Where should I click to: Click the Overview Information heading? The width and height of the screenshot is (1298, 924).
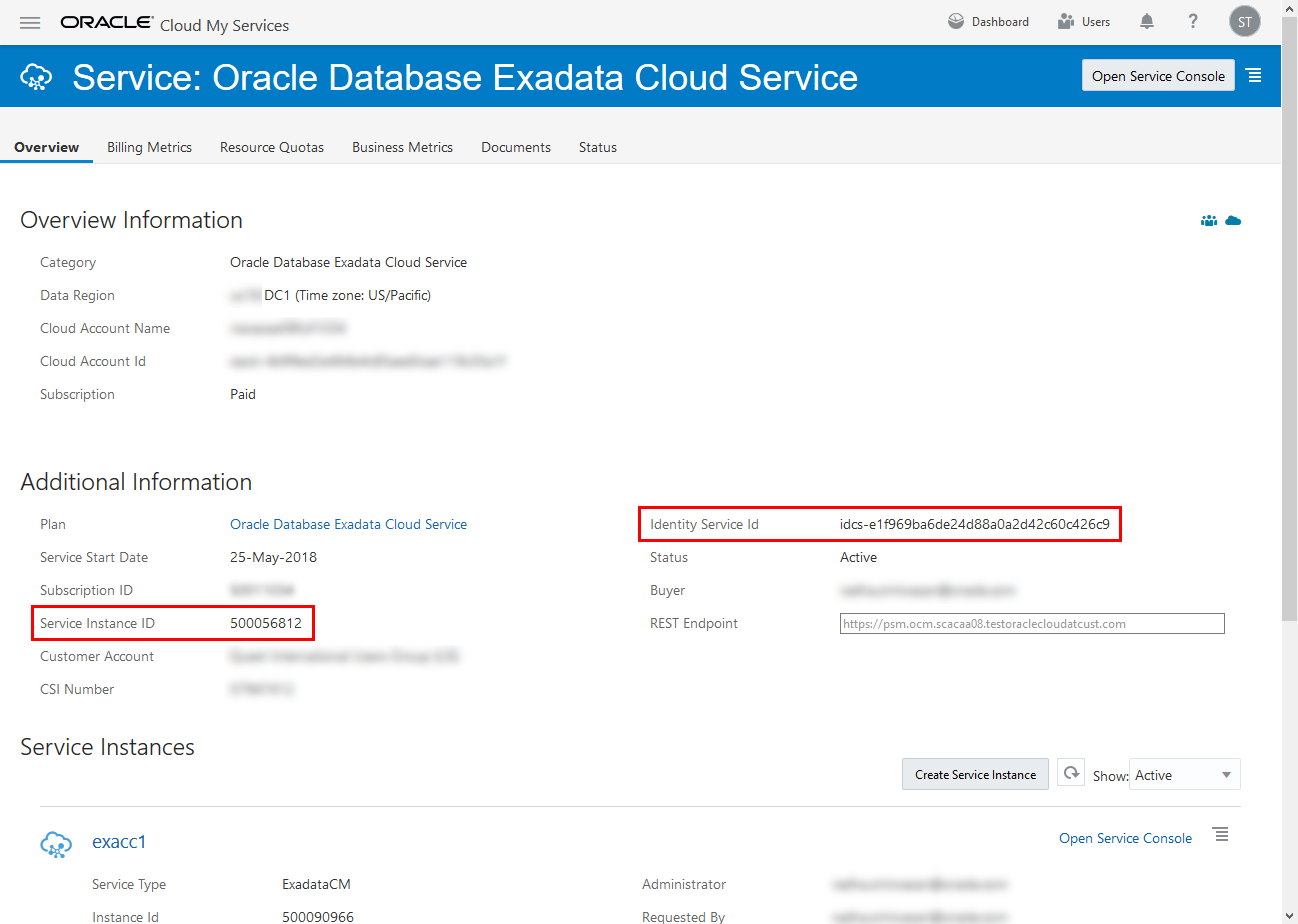(131, 220)
